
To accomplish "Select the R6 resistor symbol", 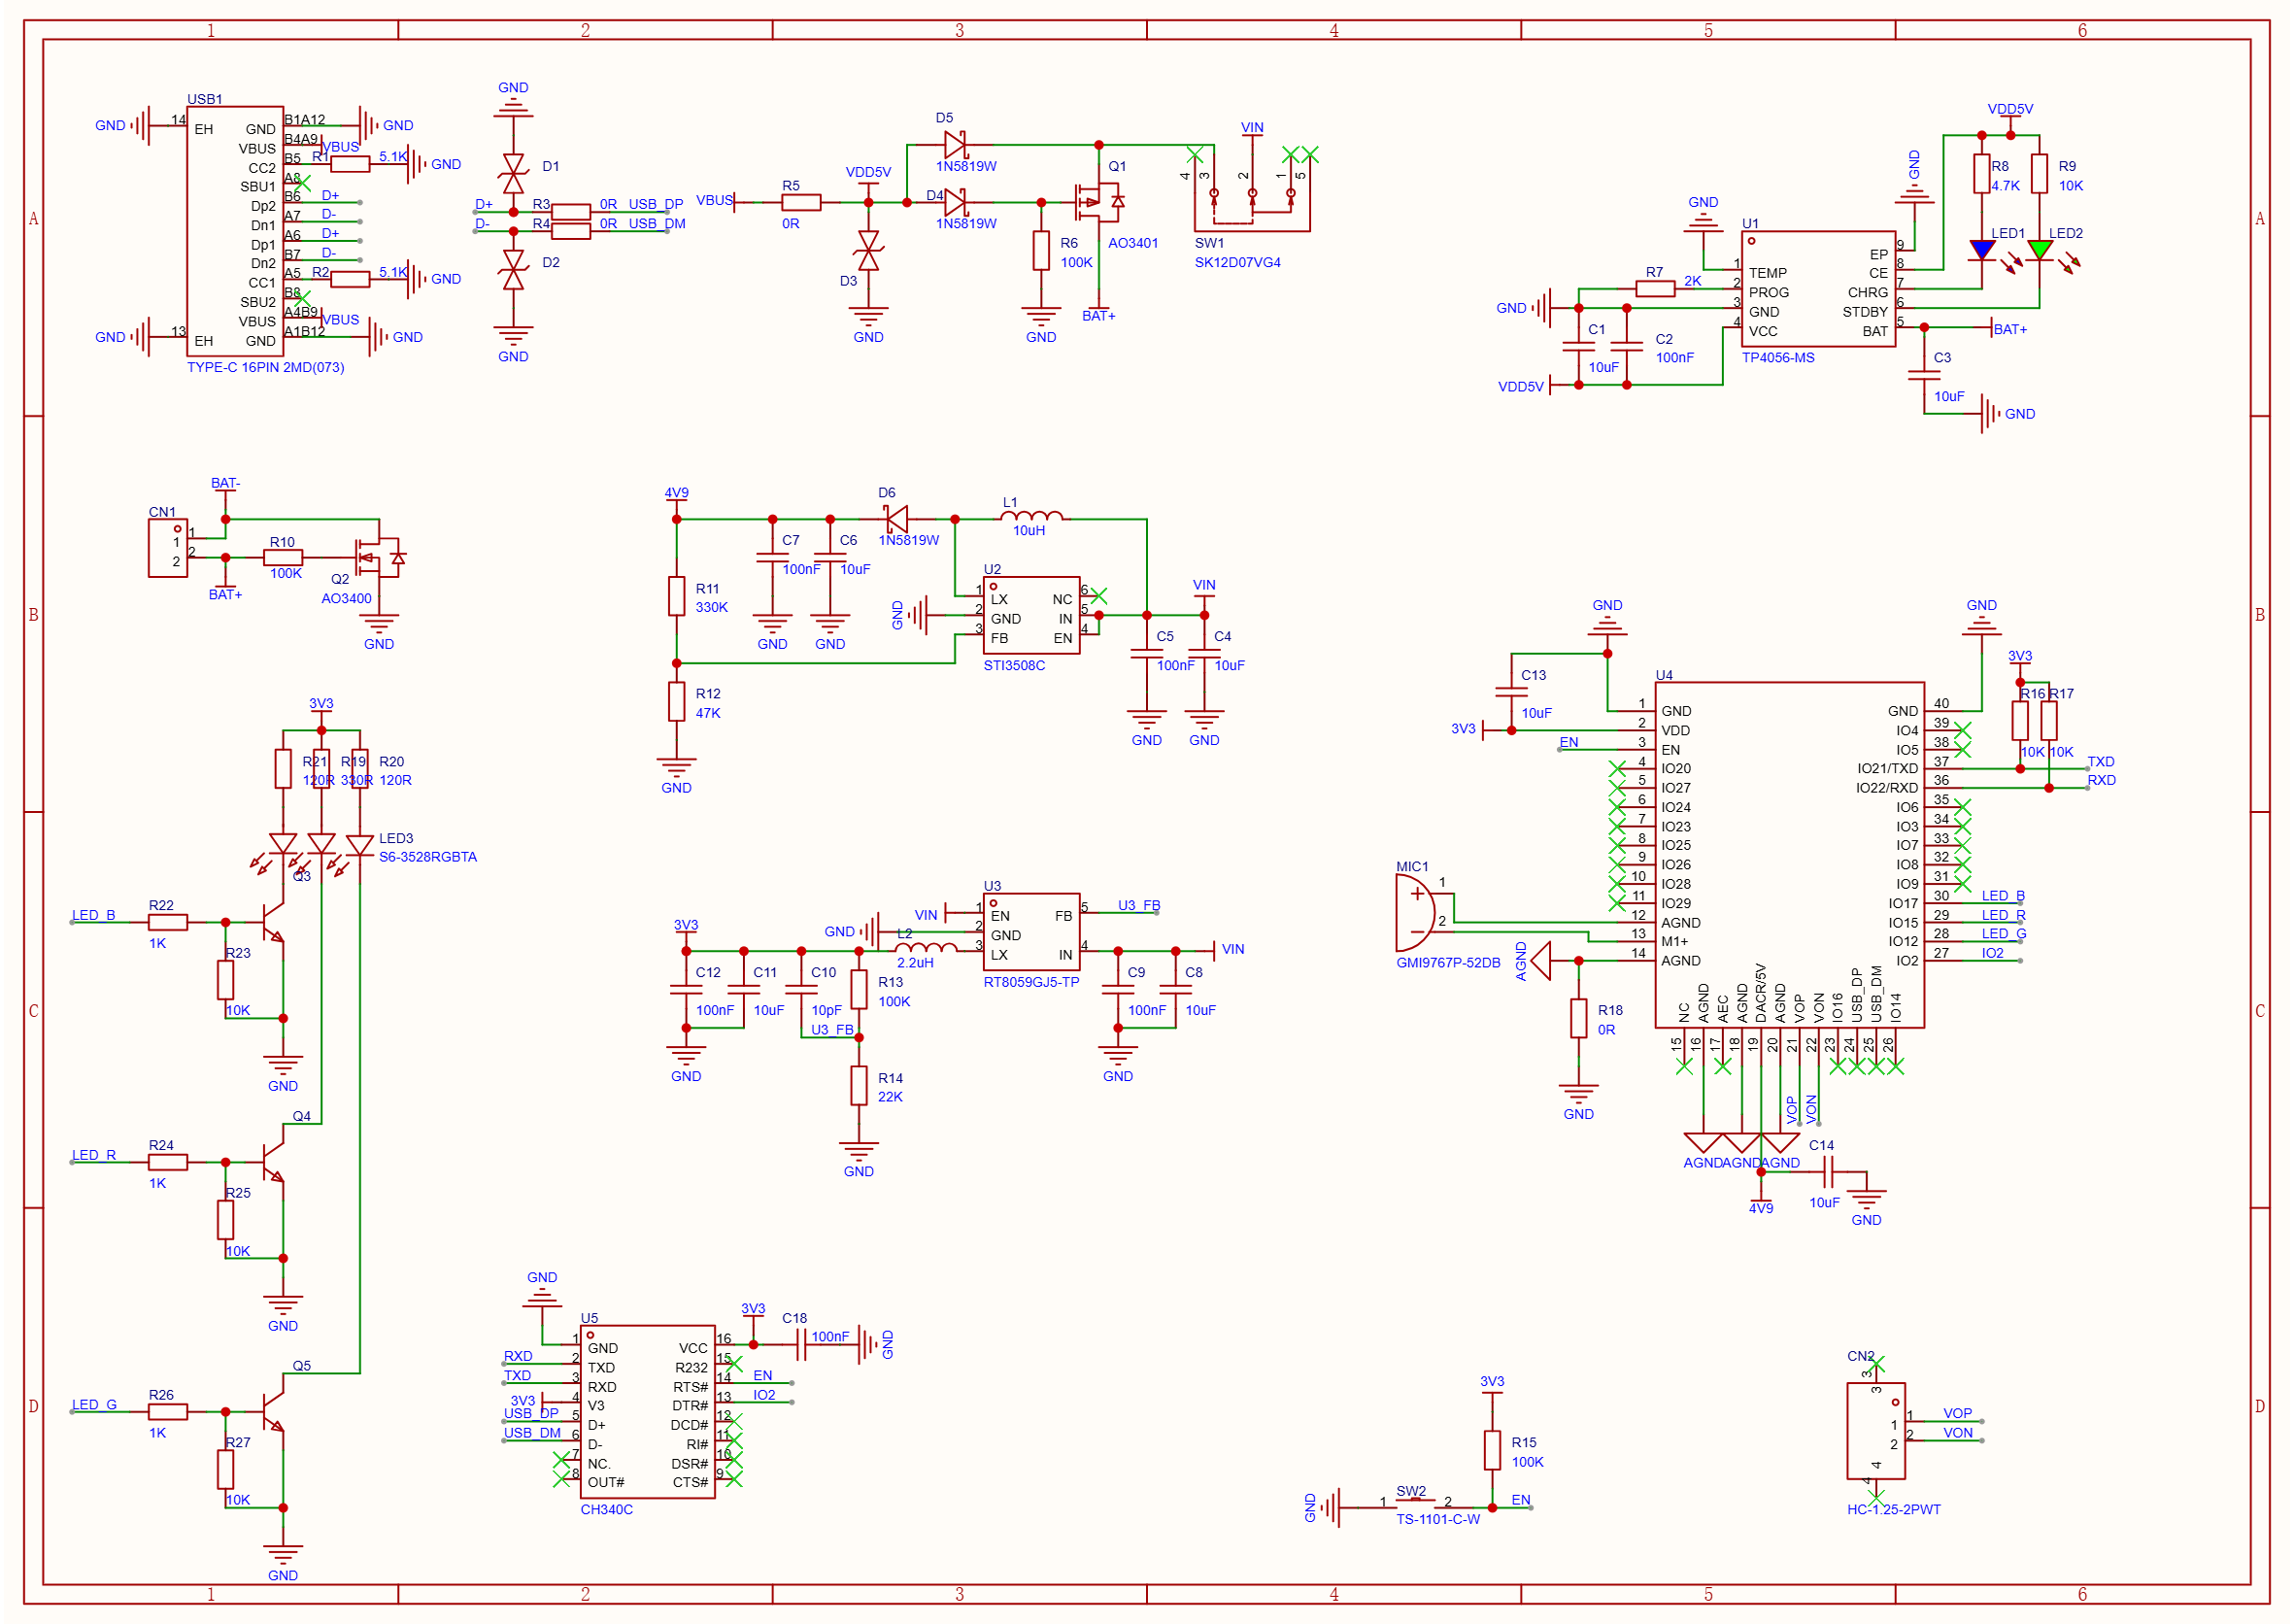I will click(1041, 250).
